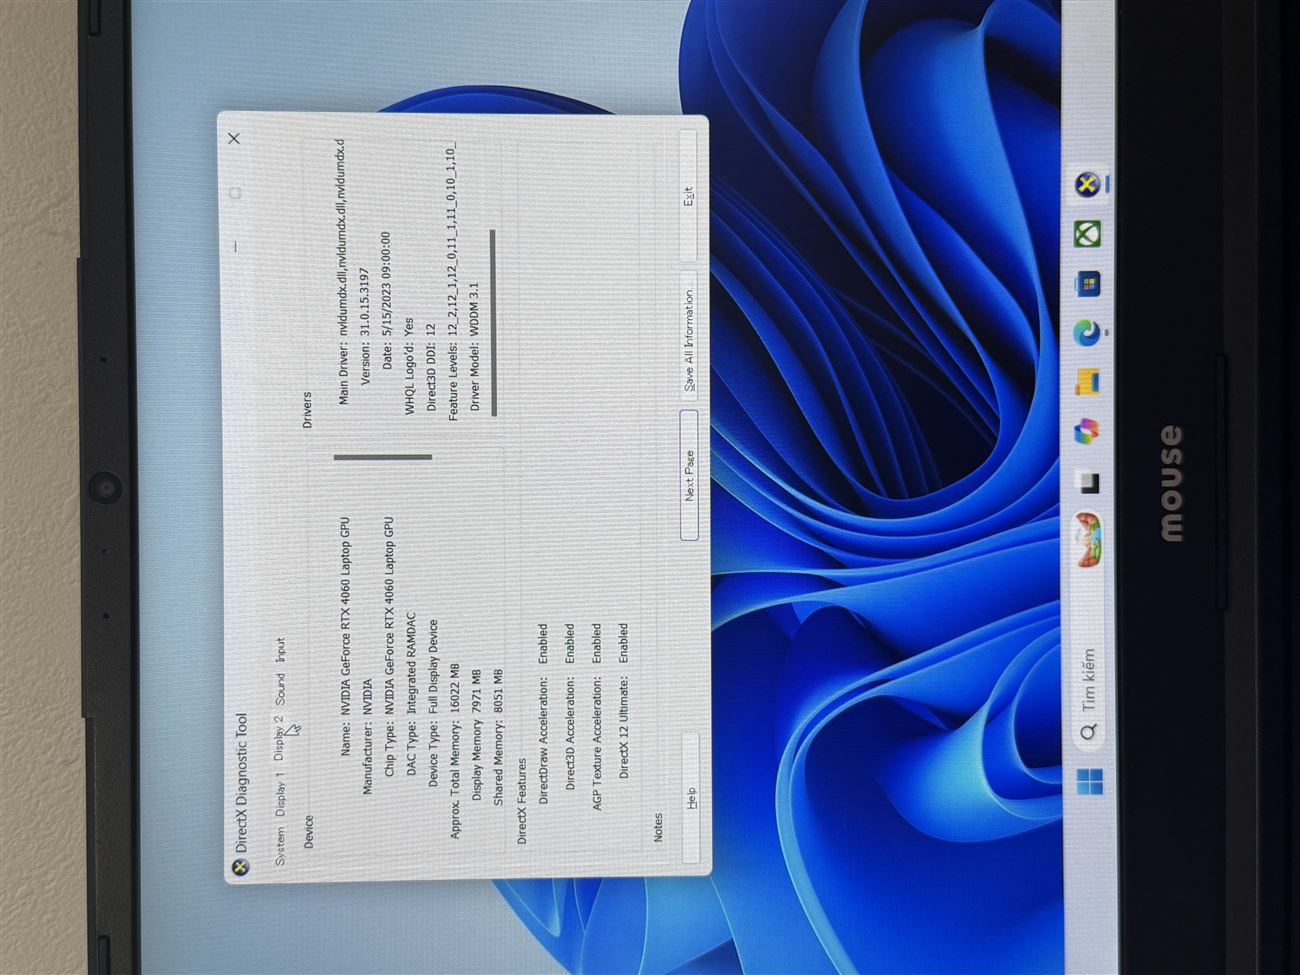Click the Direct3D DDI value 12
The image size is (1300, 975).
(431, 329)
